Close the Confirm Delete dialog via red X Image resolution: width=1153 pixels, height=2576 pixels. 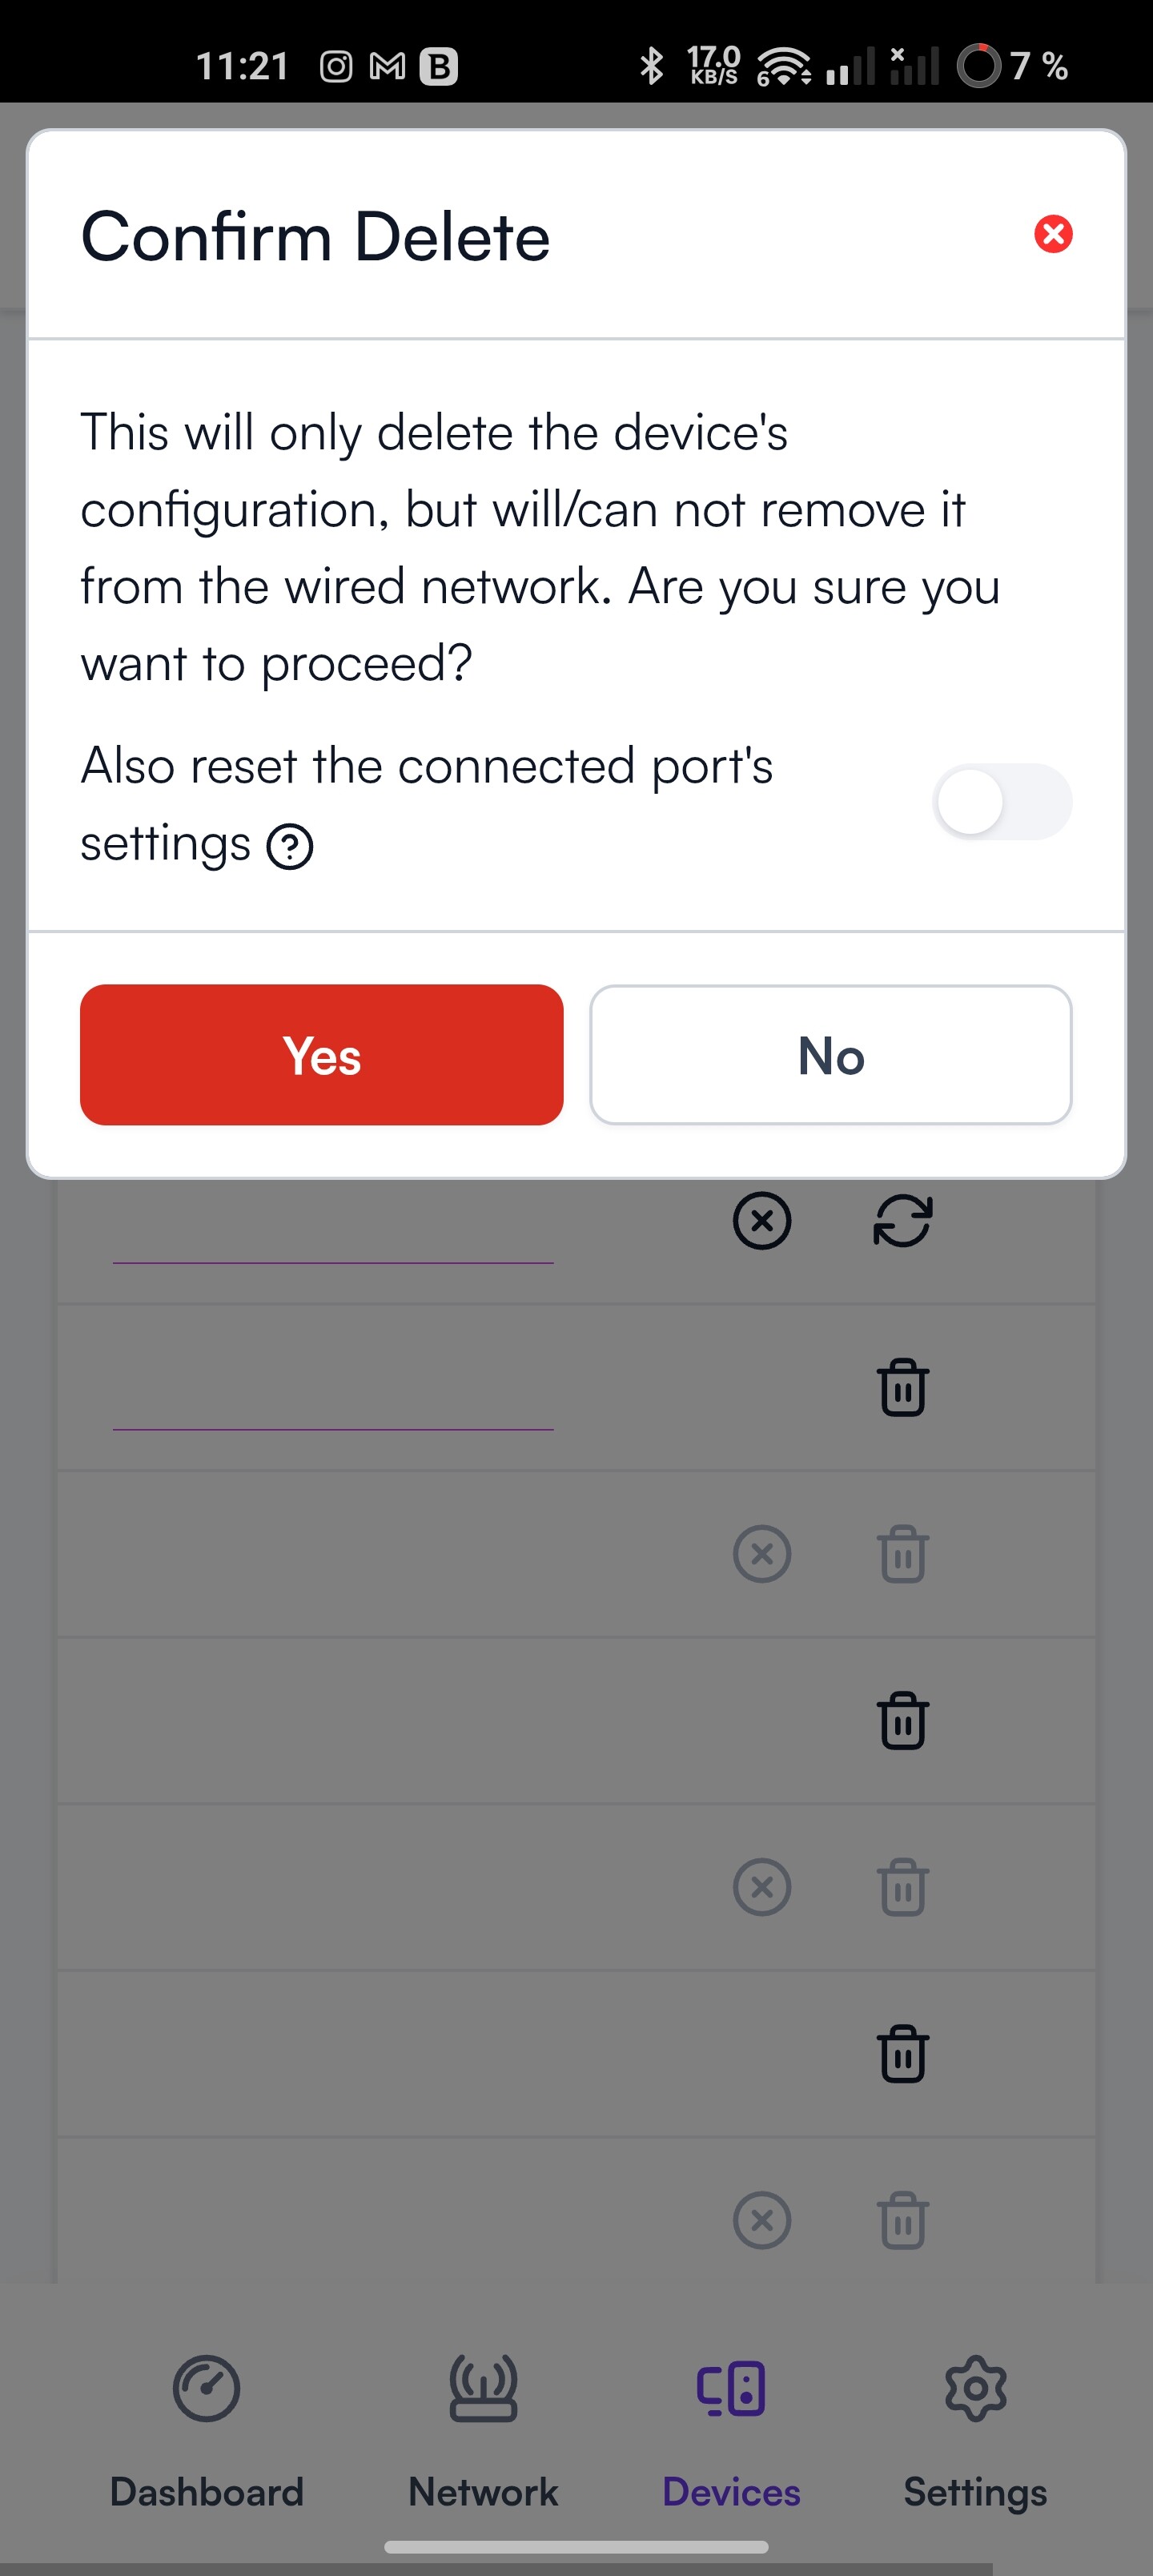[1053, 234]
